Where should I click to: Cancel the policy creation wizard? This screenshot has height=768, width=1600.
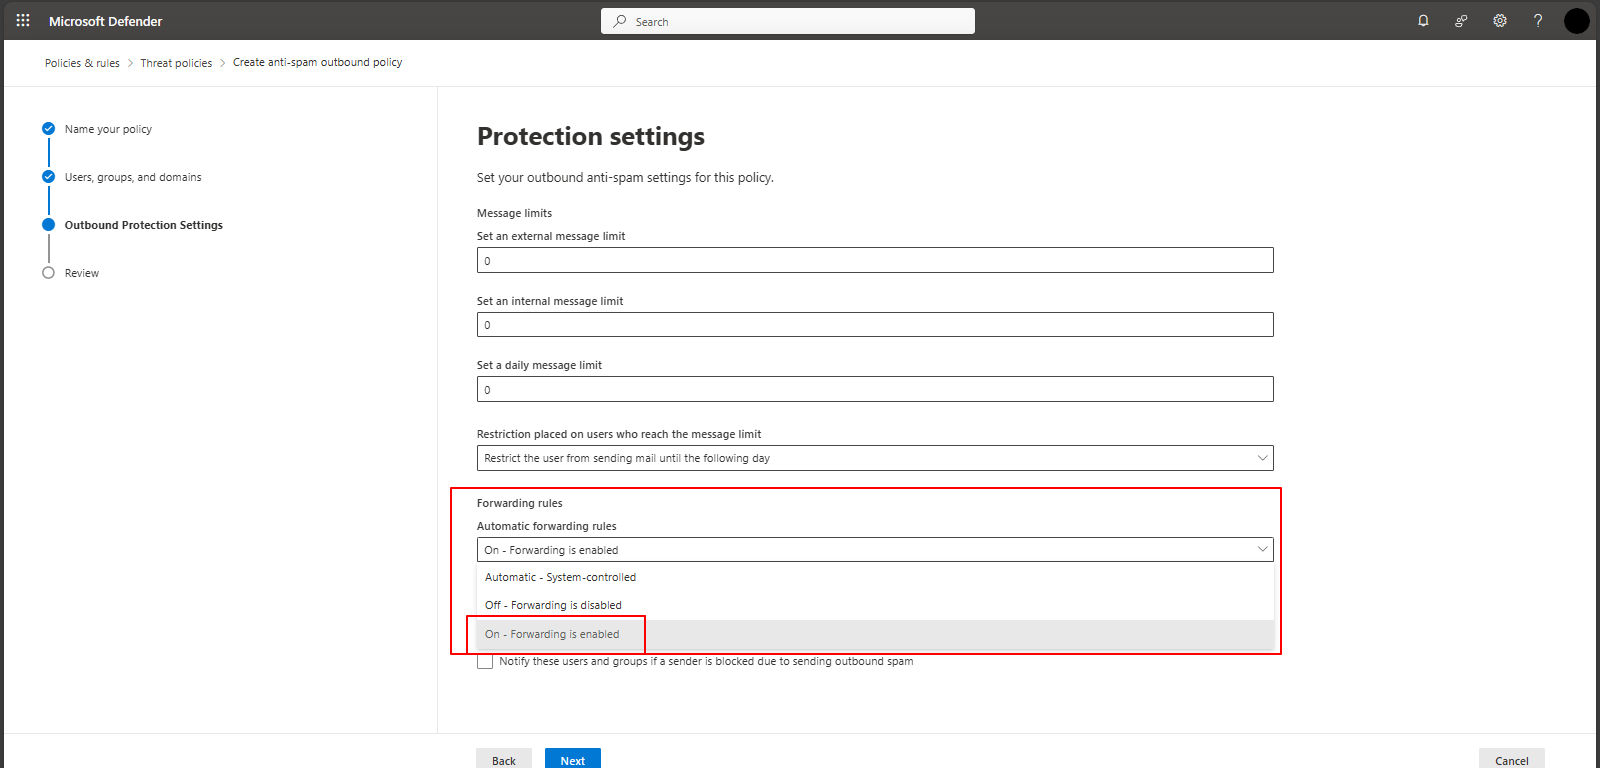coord(1511,760)
